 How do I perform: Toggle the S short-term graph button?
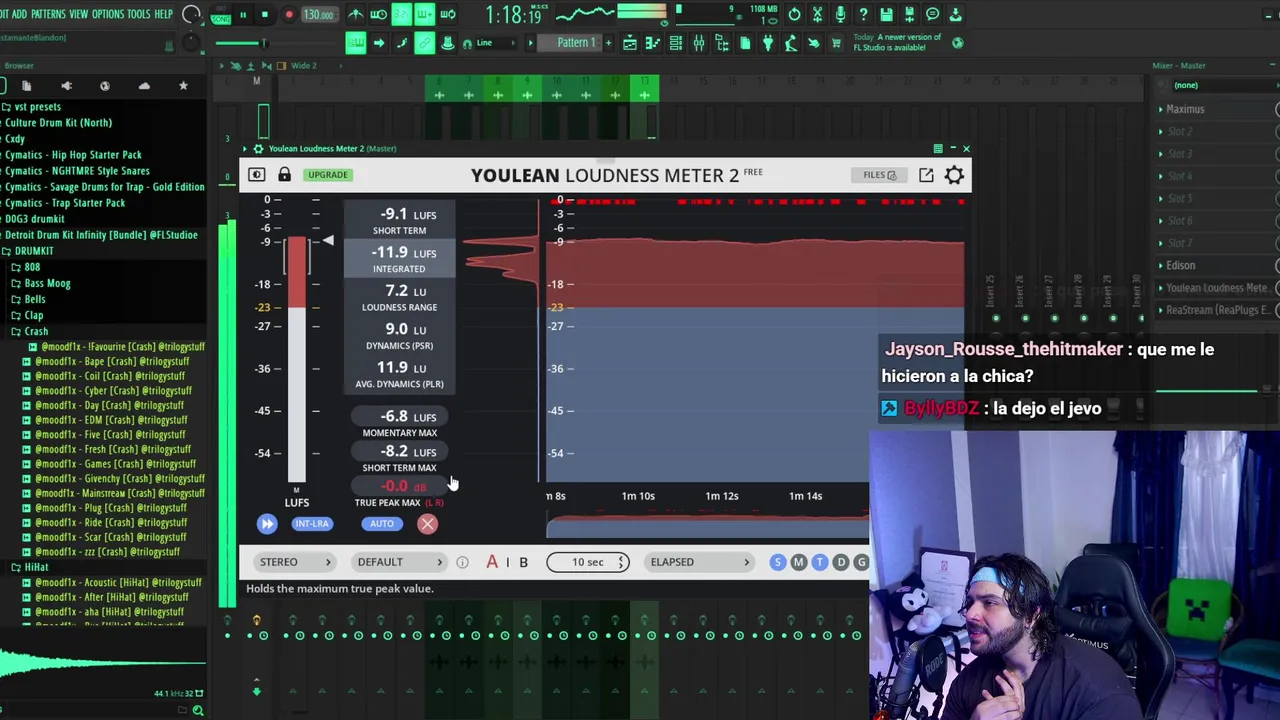click(x=778, y=562)
